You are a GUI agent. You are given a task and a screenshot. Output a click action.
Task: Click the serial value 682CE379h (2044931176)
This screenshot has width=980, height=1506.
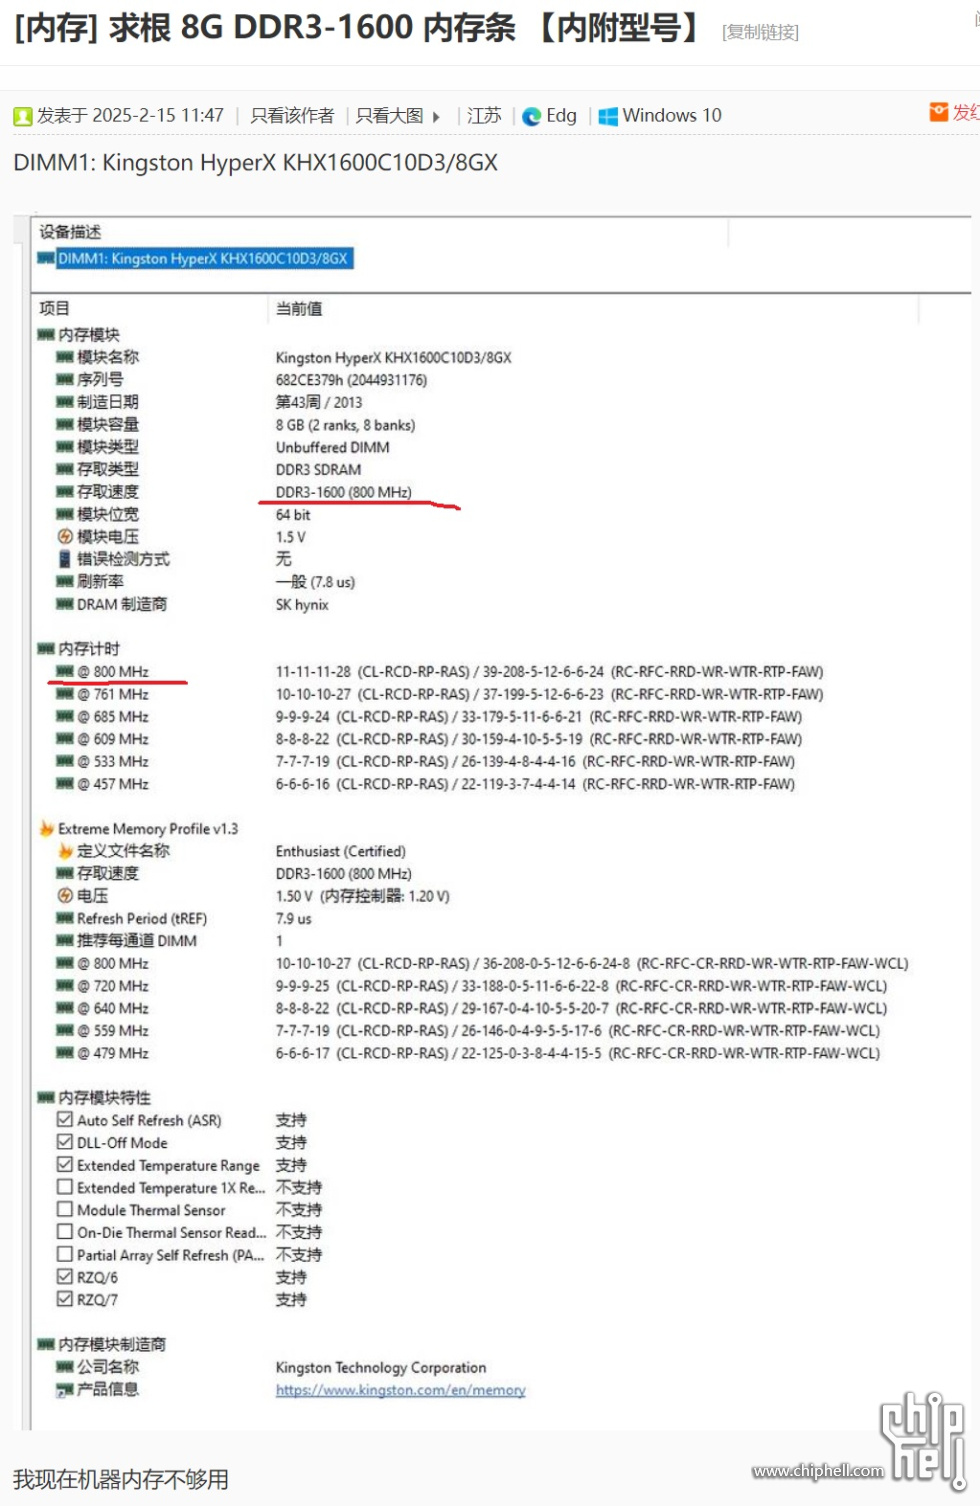coord(351,380)
